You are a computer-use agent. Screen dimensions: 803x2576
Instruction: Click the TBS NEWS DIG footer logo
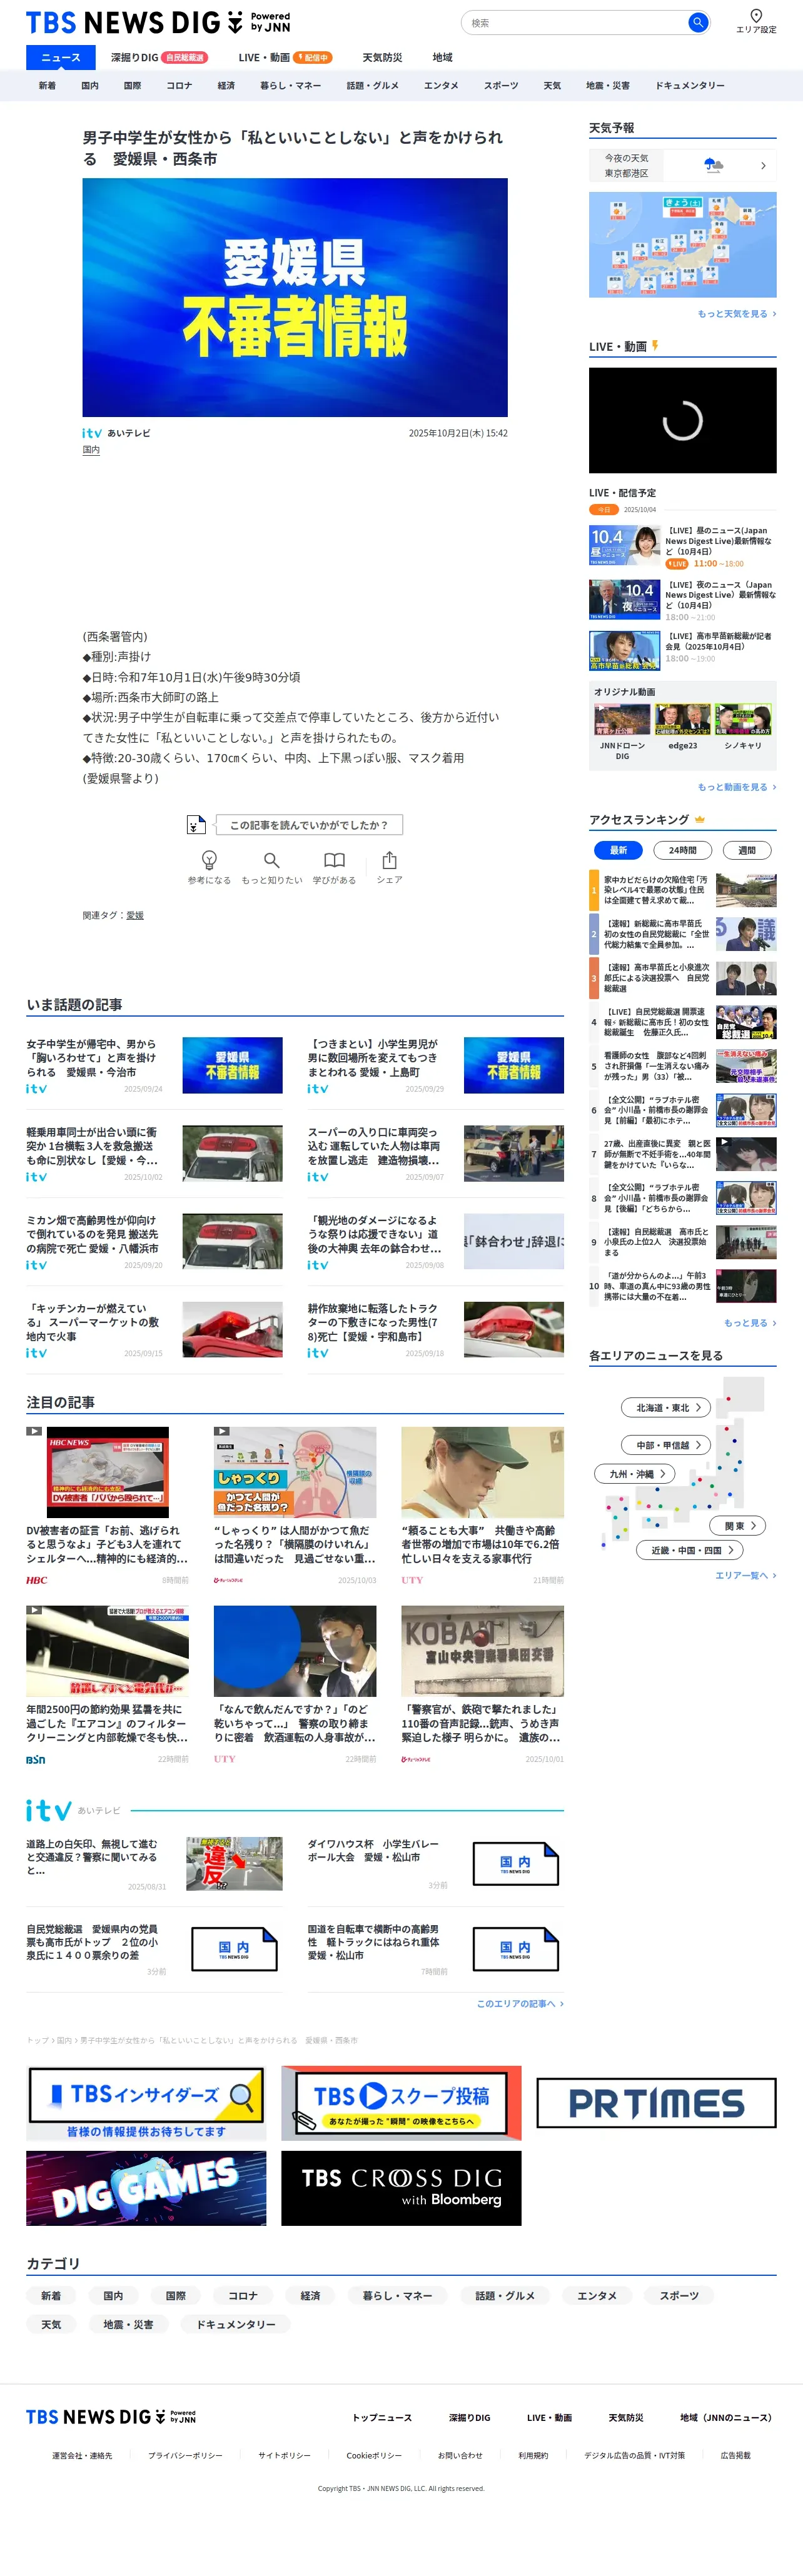point(111,2417)
